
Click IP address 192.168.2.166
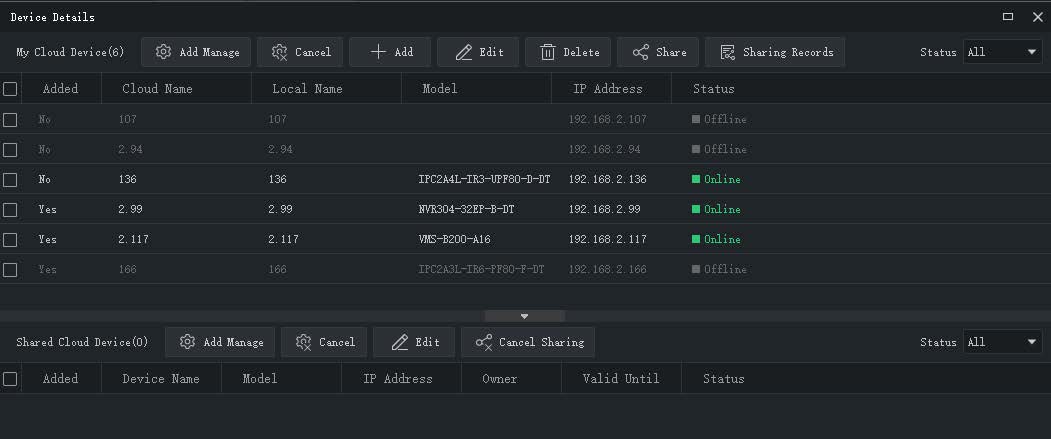[x=608, y=269]
